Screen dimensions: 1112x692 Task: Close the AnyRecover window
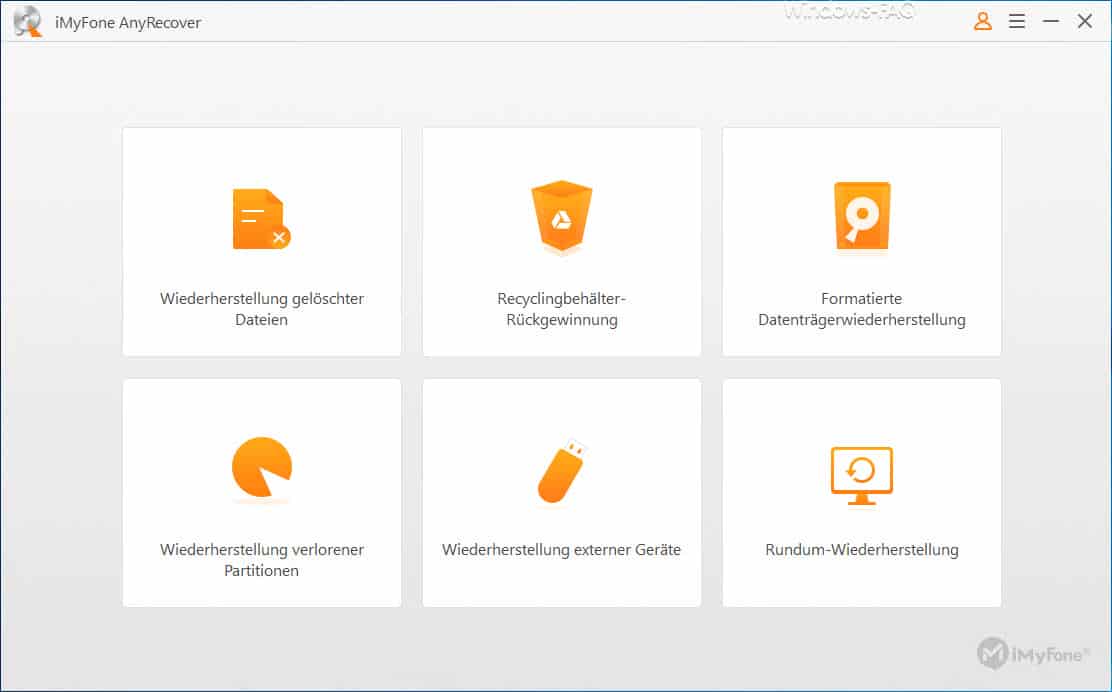click(1084, 21)
